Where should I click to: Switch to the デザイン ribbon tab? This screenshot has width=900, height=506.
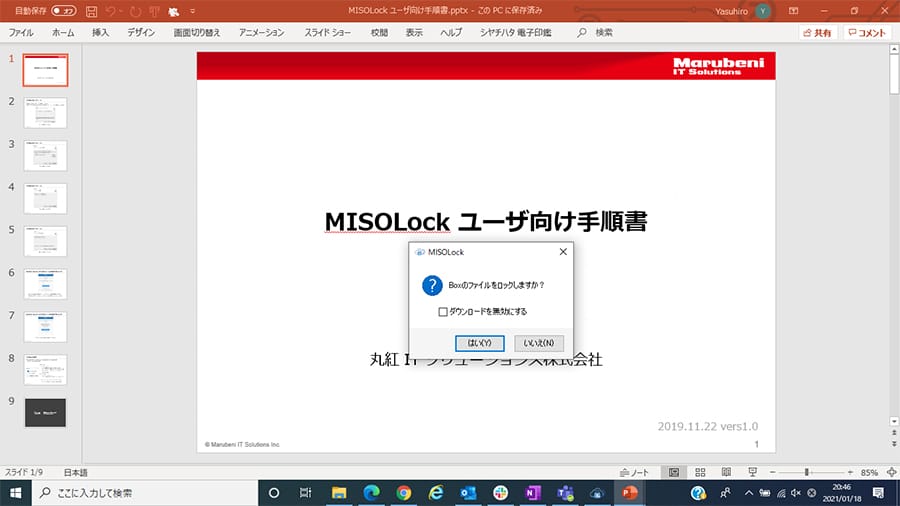point(141,33)
